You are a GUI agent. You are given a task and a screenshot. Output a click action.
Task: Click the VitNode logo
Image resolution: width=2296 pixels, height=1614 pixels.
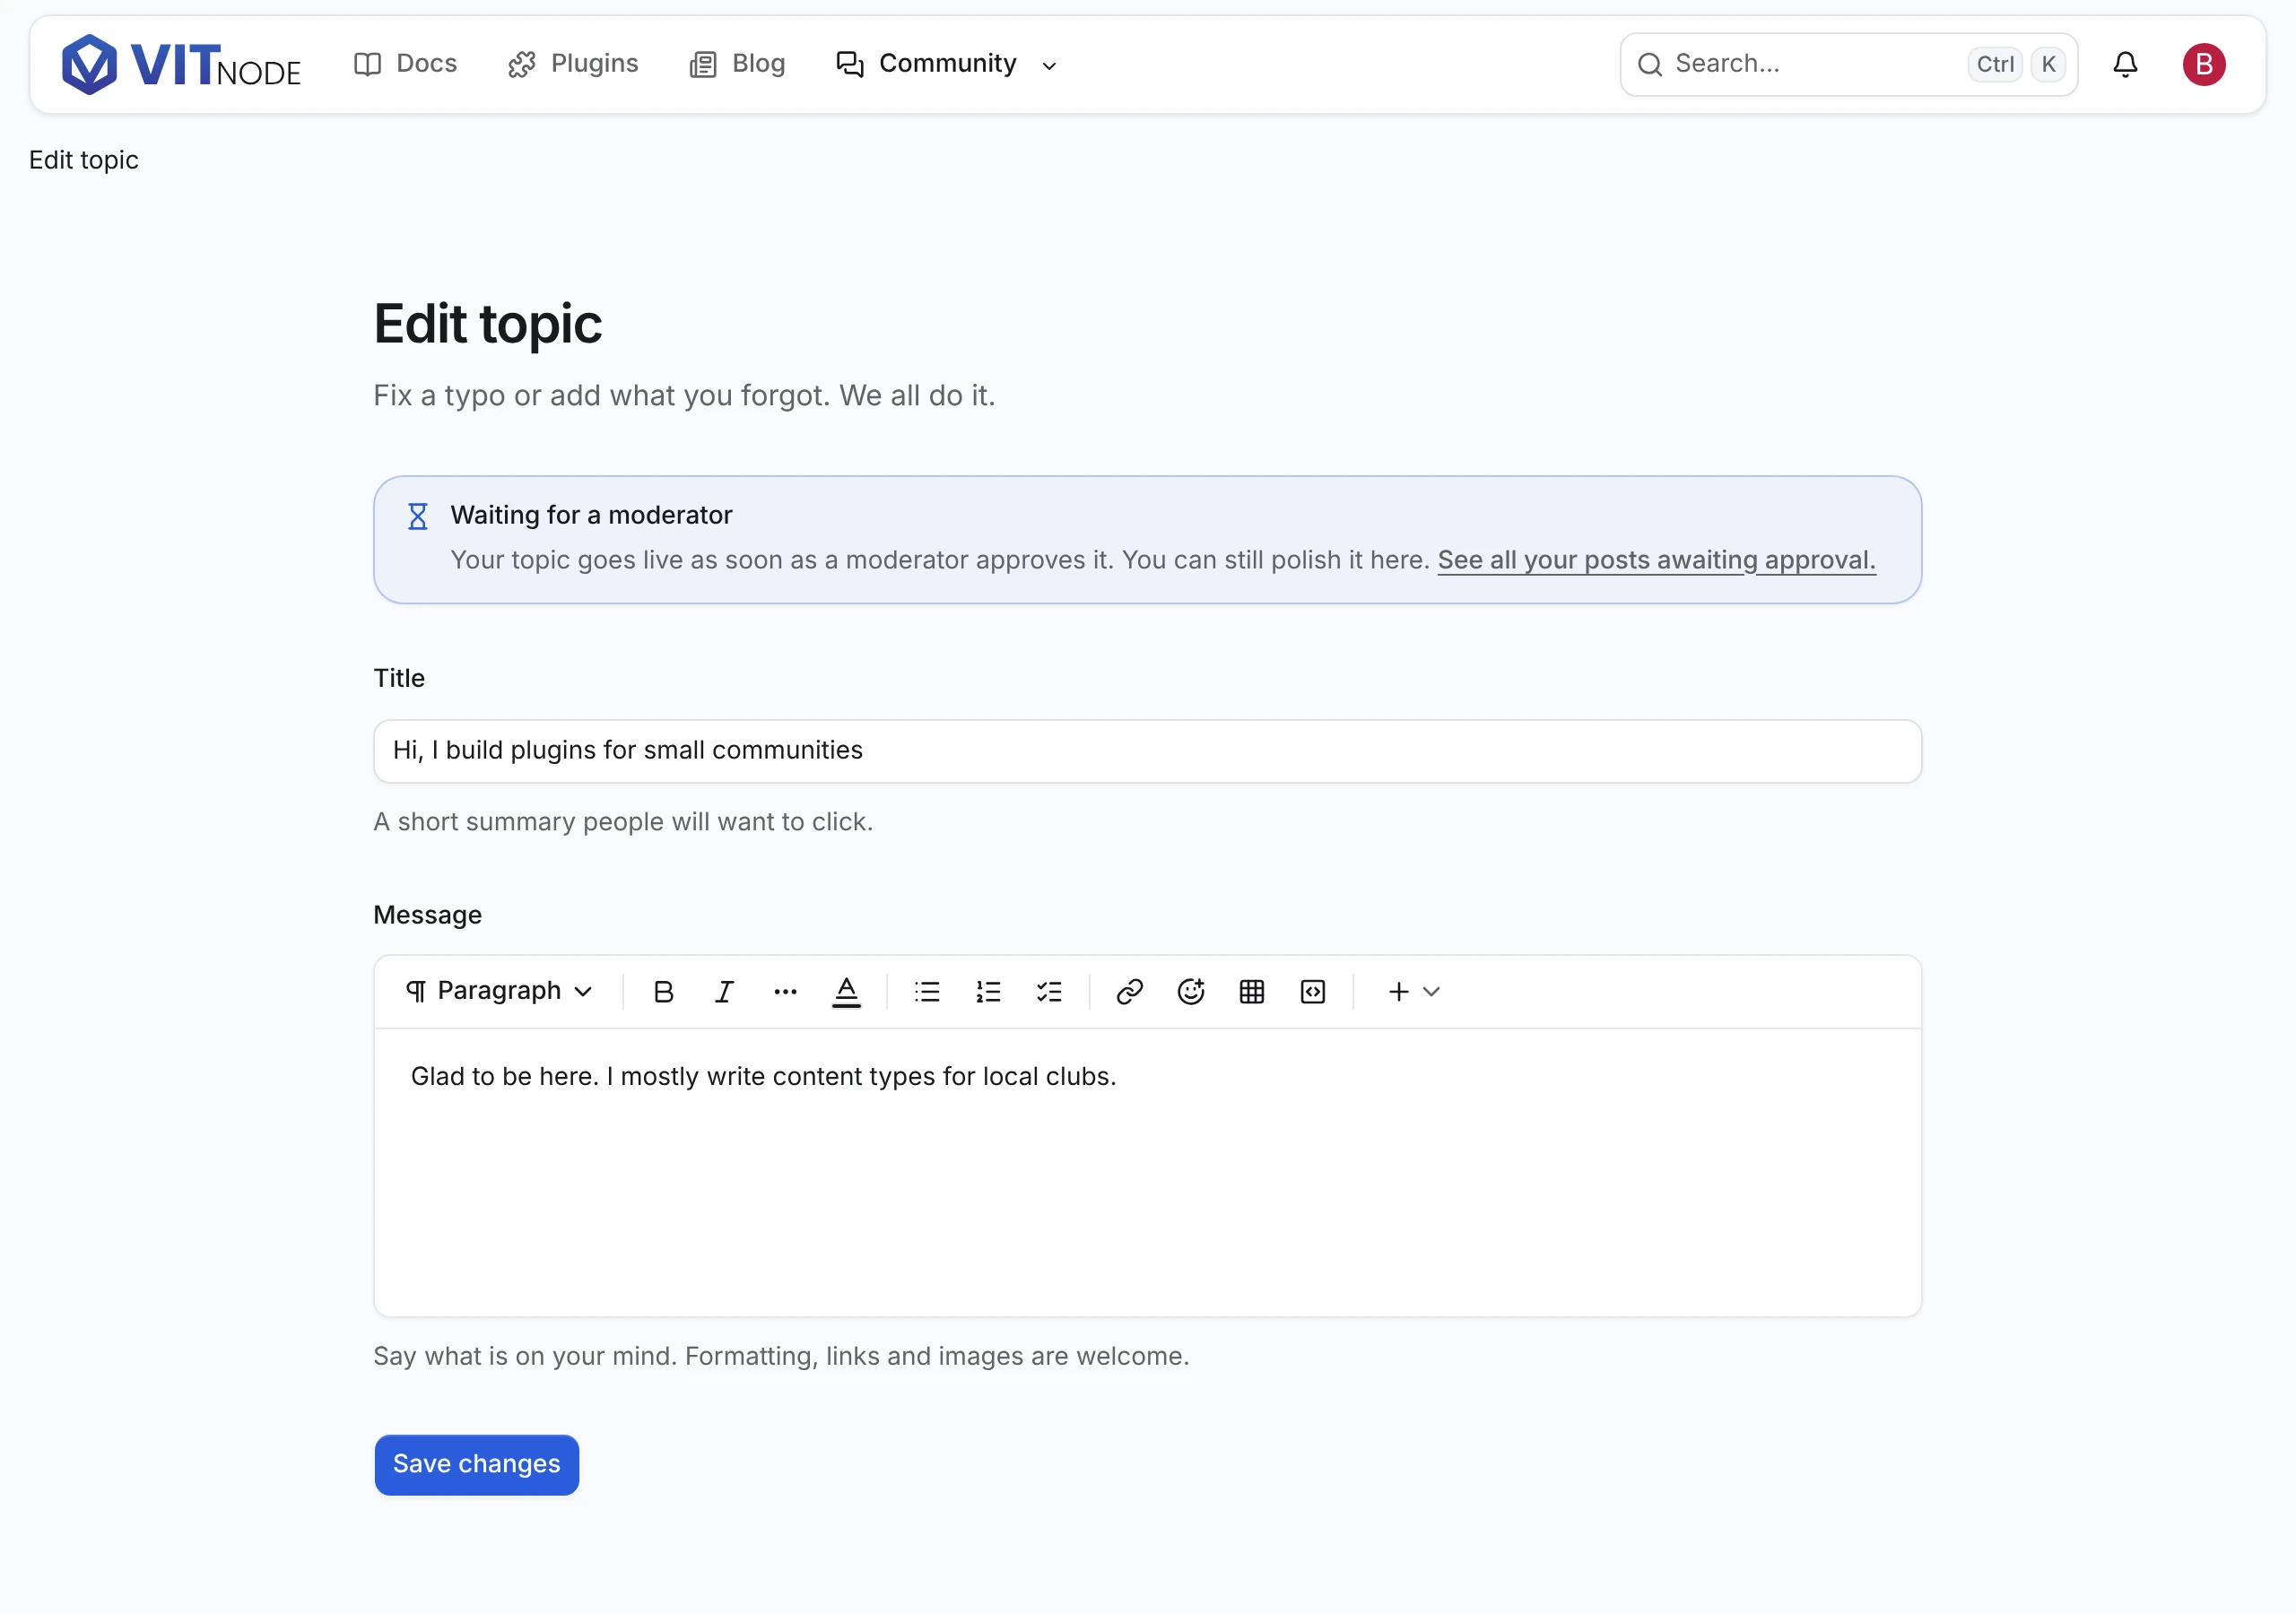tap(181, 65)
